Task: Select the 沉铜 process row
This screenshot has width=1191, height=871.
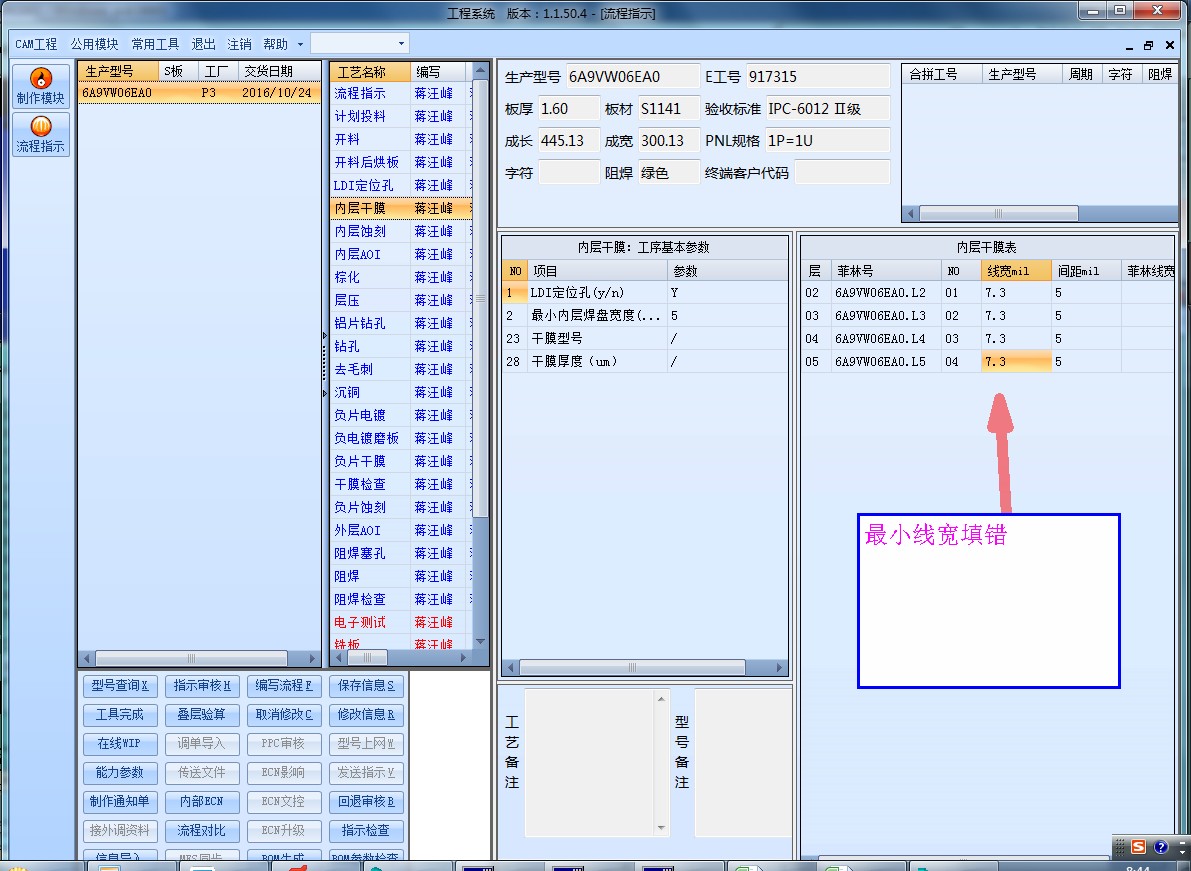Action: click(x=401, y=393)
